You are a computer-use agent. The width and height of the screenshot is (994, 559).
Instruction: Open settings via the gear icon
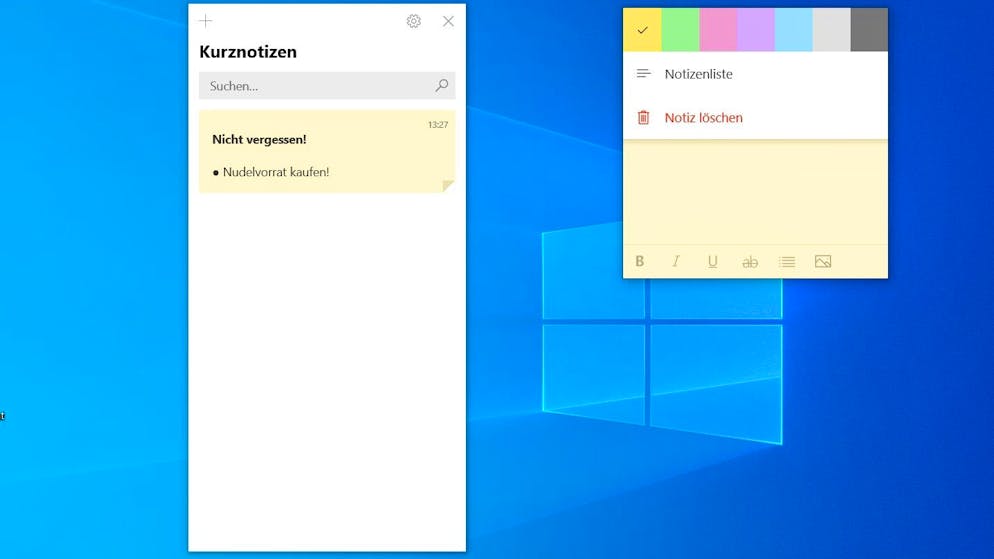[x=414, y=21]
